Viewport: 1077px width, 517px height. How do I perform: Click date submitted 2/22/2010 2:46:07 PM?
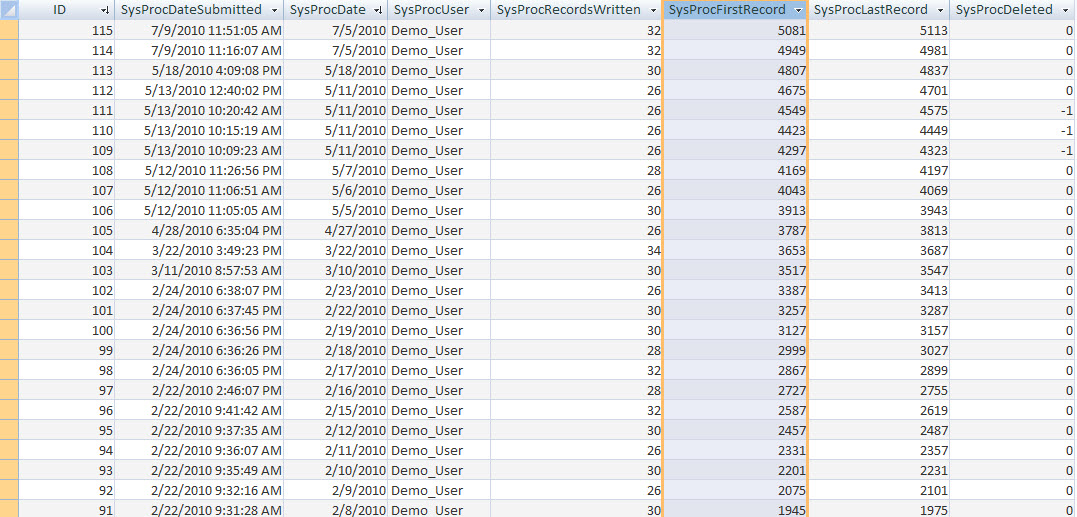(199, 391)
